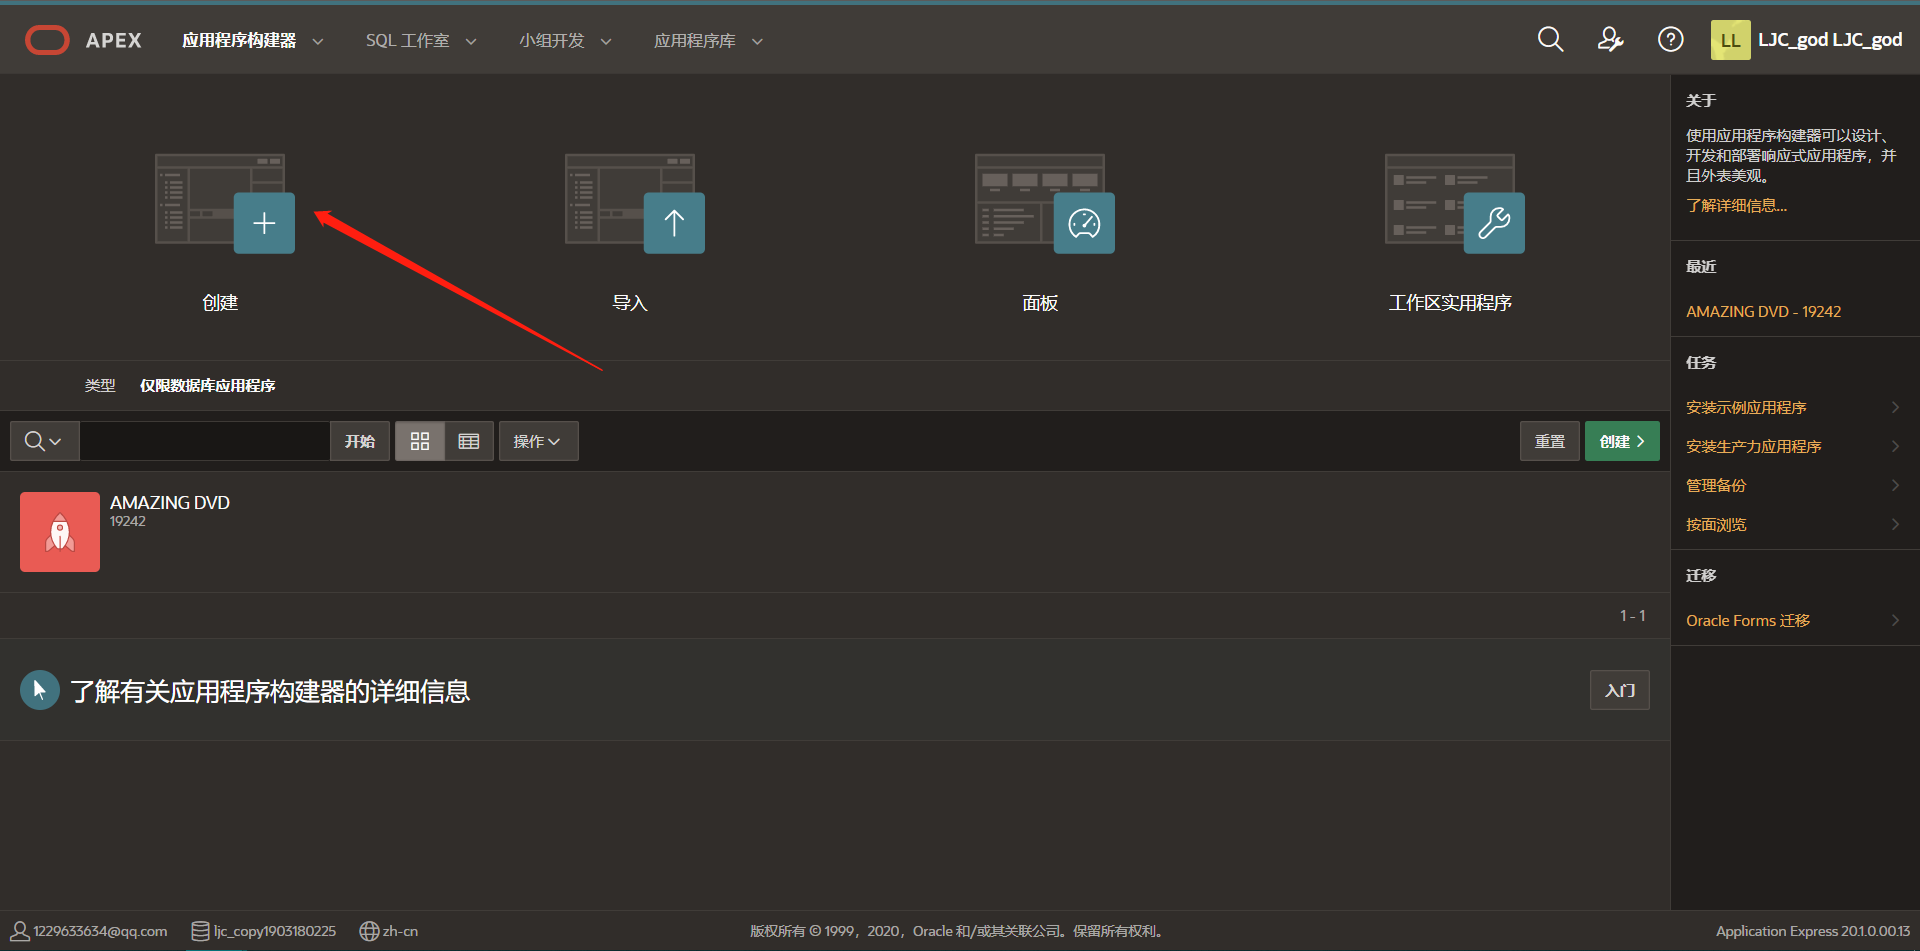The height and width of the screenshot is (951, 1920).
Task: Click the 面板 label
Action: [x=1040, y=302]
